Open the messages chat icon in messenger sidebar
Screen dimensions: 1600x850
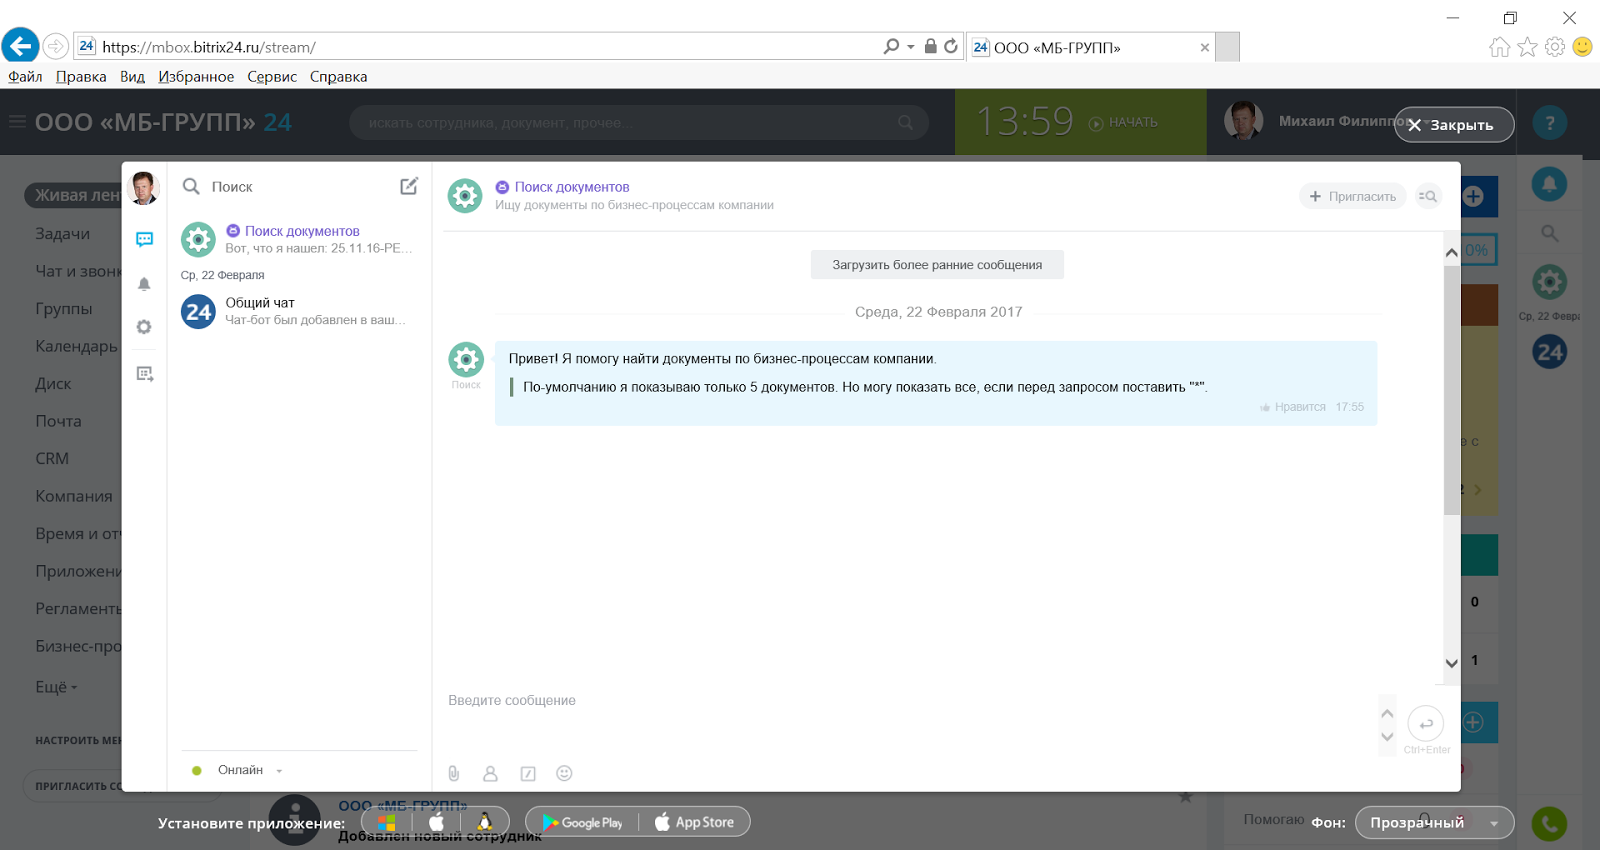pos(145,240)
